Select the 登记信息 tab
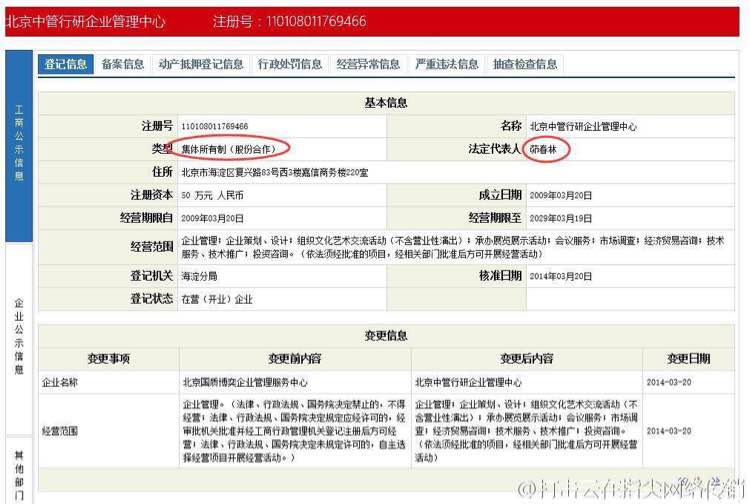 pos(66,64)
